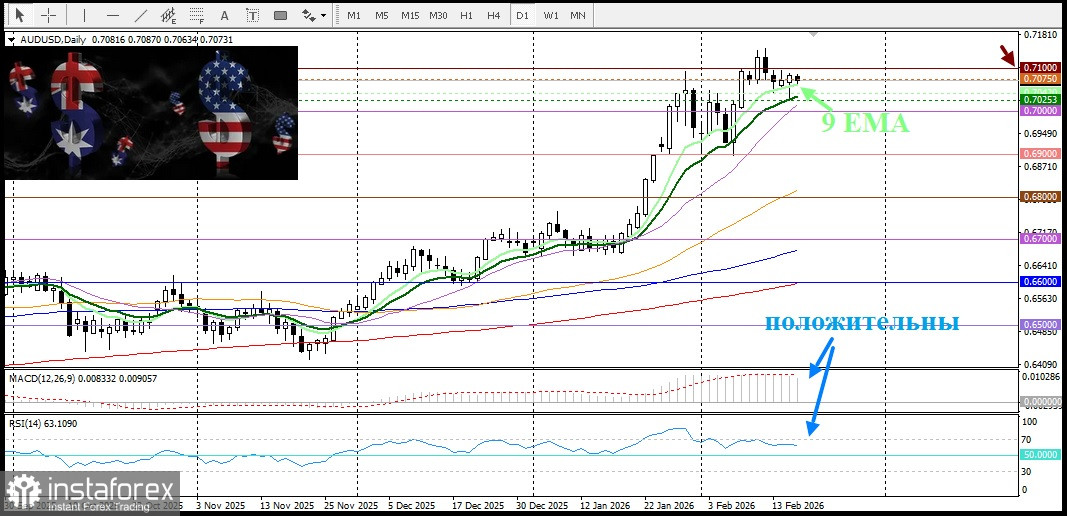
Task: Click the 30 Dec 2025 date label
Action: click(543, 506)
